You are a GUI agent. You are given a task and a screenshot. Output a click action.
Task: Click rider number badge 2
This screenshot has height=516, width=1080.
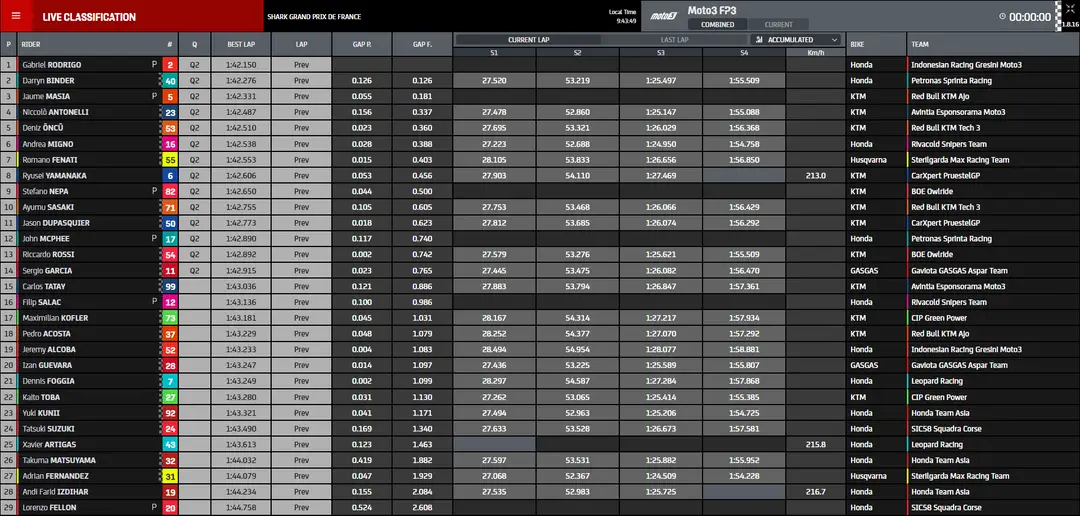[x=170, y=65]
